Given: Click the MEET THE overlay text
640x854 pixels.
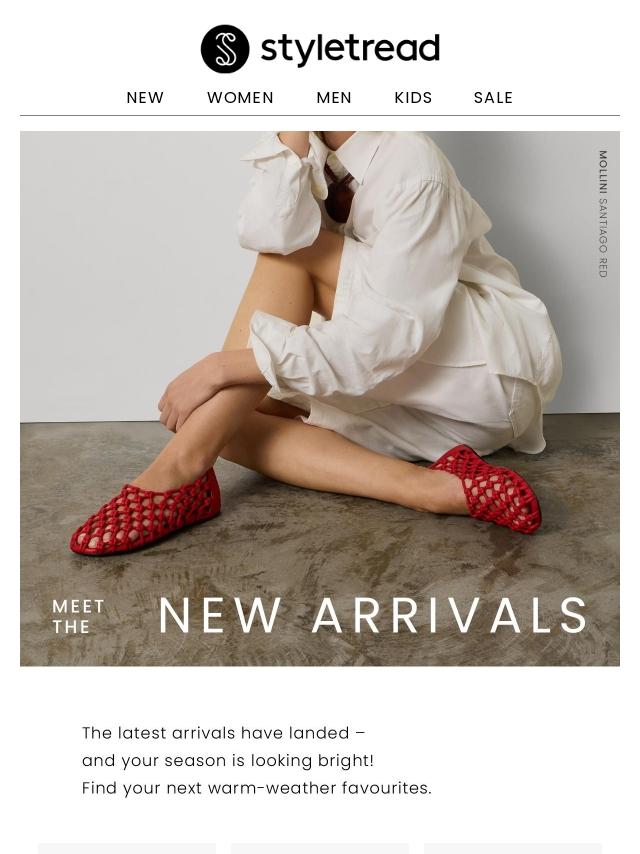Looking at the screenshot, I should 78,617.
